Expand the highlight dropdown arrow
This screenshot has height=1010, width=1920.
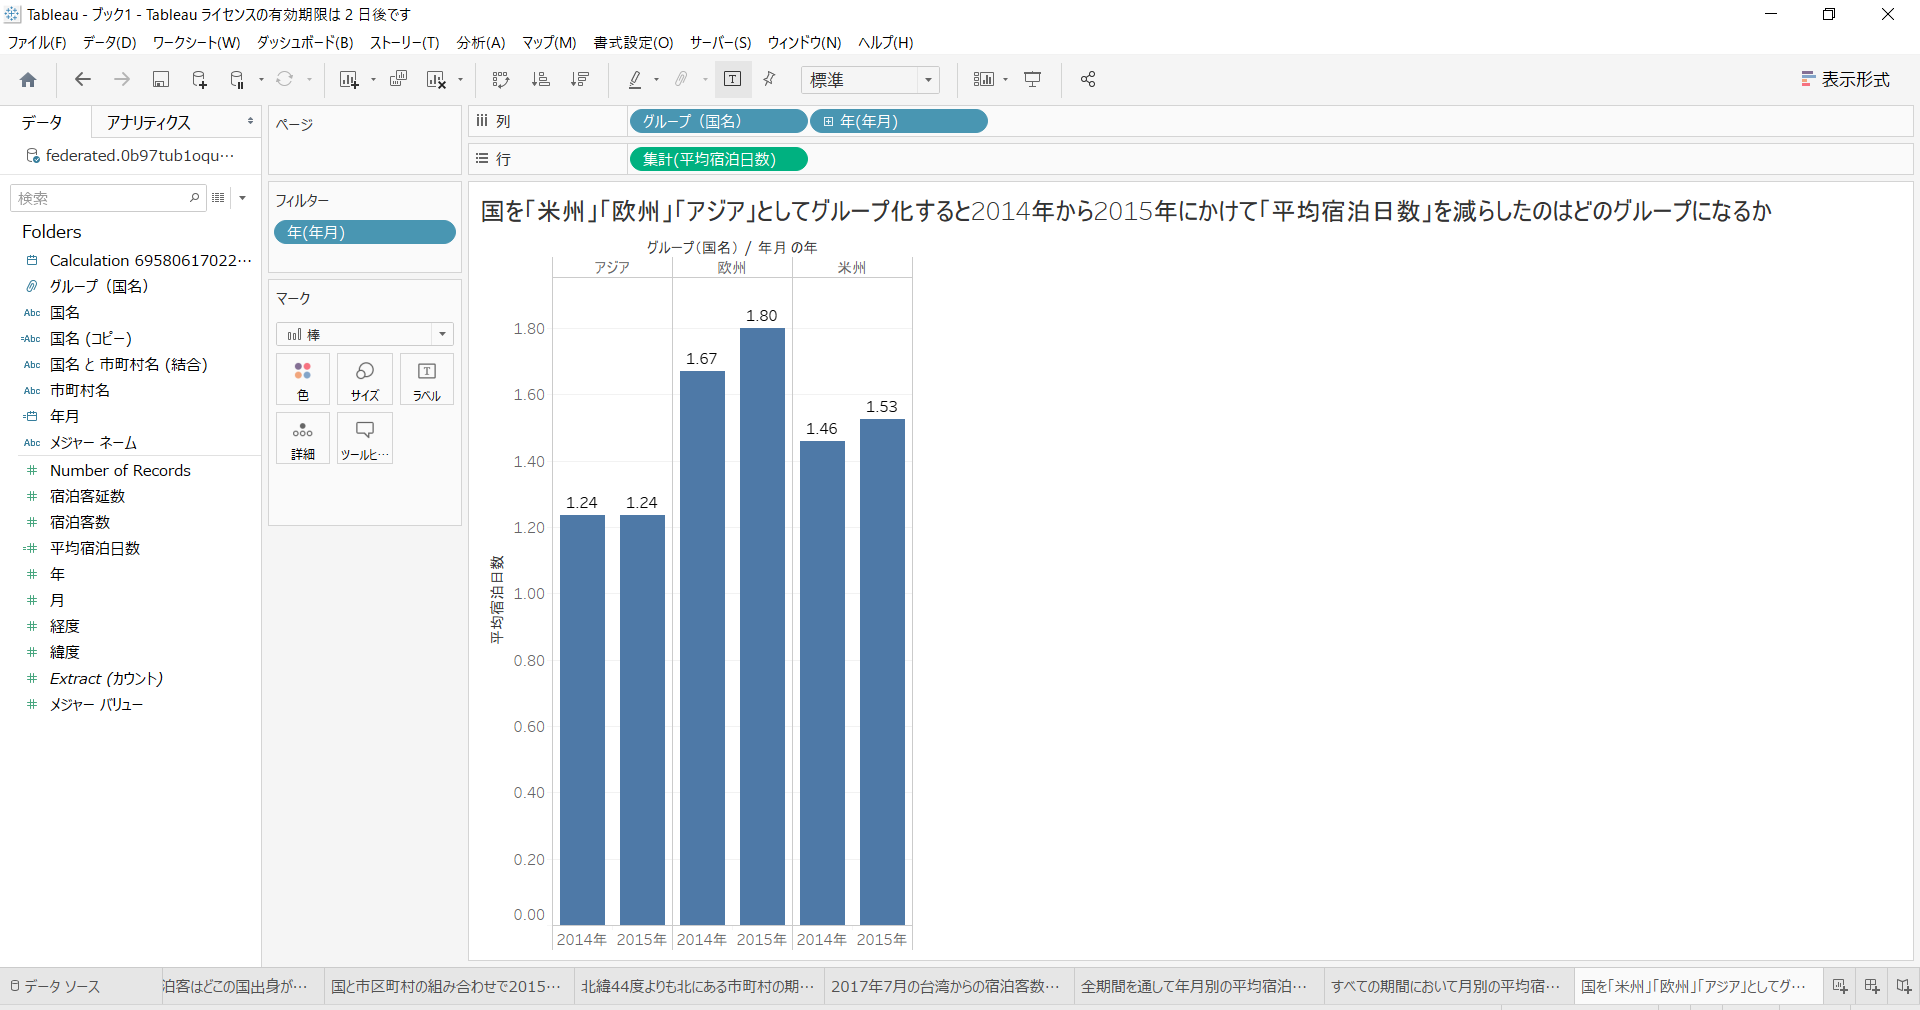(656, 80)
